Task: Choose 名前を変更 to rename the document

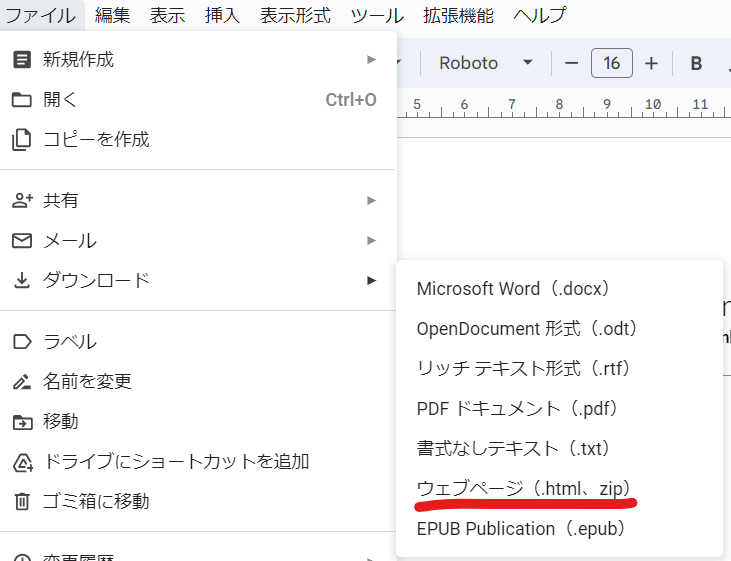Action: coord(198,382)
